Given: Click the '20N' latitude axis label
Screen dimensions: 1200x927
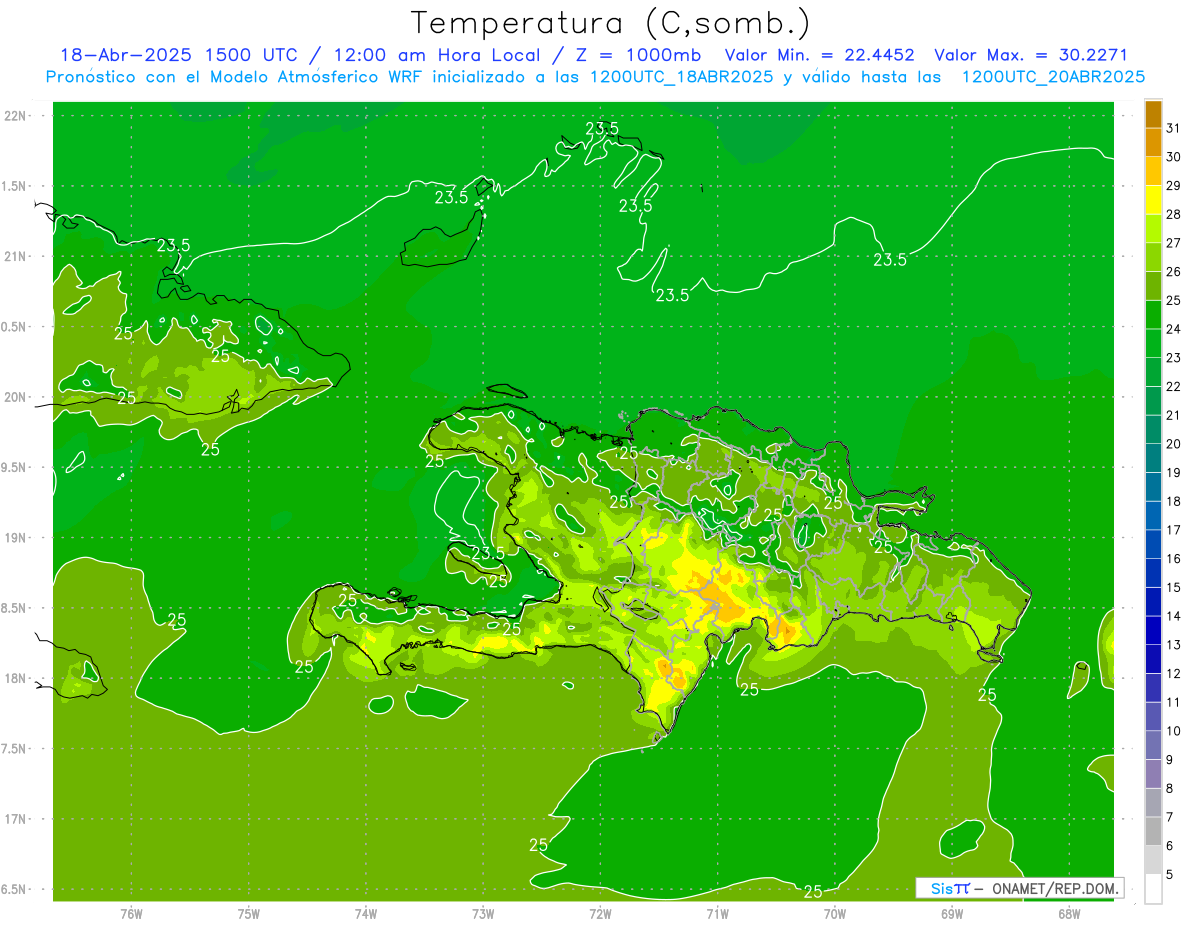Looking at the screenshot, I should 16,397.
